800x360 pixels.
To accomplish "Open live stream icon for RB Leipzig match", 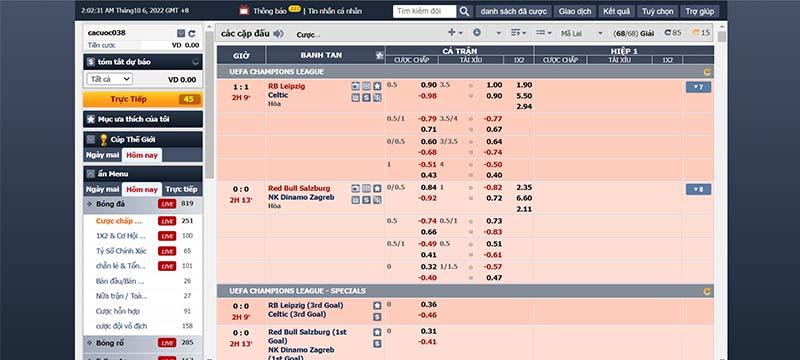I will (356, 86).
